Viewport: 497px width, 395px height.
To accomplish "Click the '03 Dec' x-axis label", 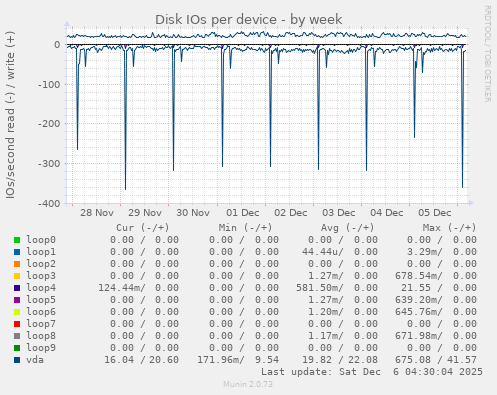I will click(x=339, y=213).
